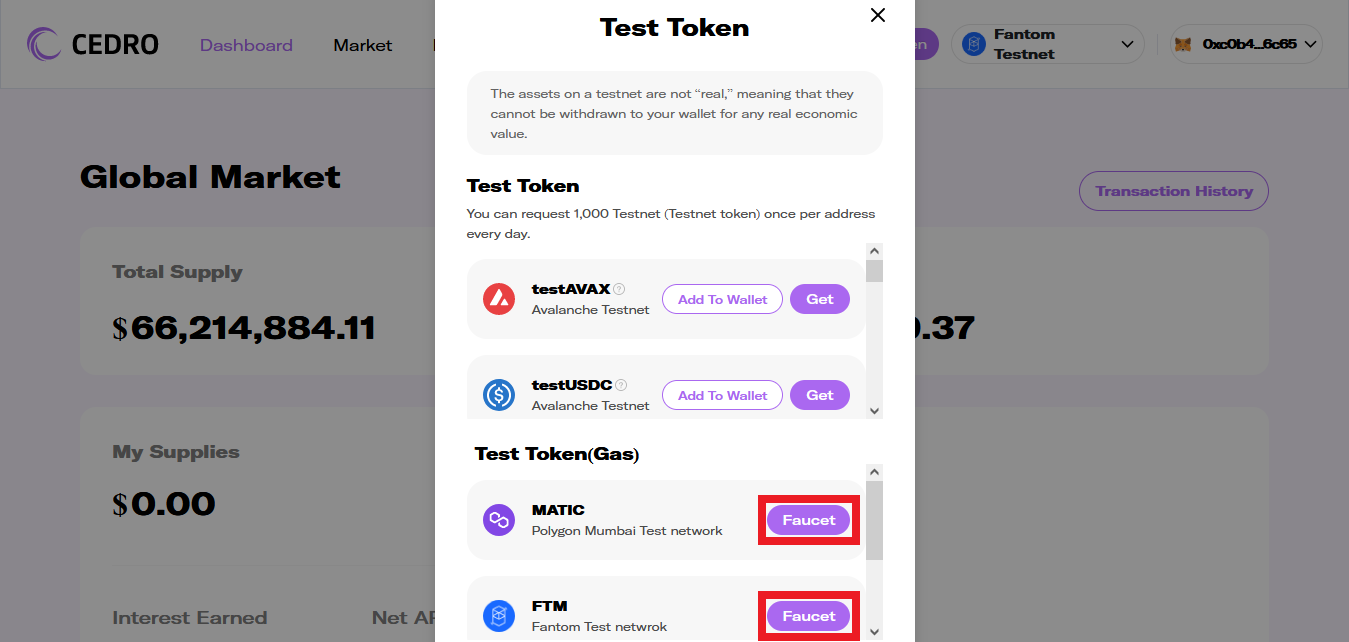Screen dimensions: 1349x642
Task: Click the FTM Fantom token icon
Action: pos(499,616)
